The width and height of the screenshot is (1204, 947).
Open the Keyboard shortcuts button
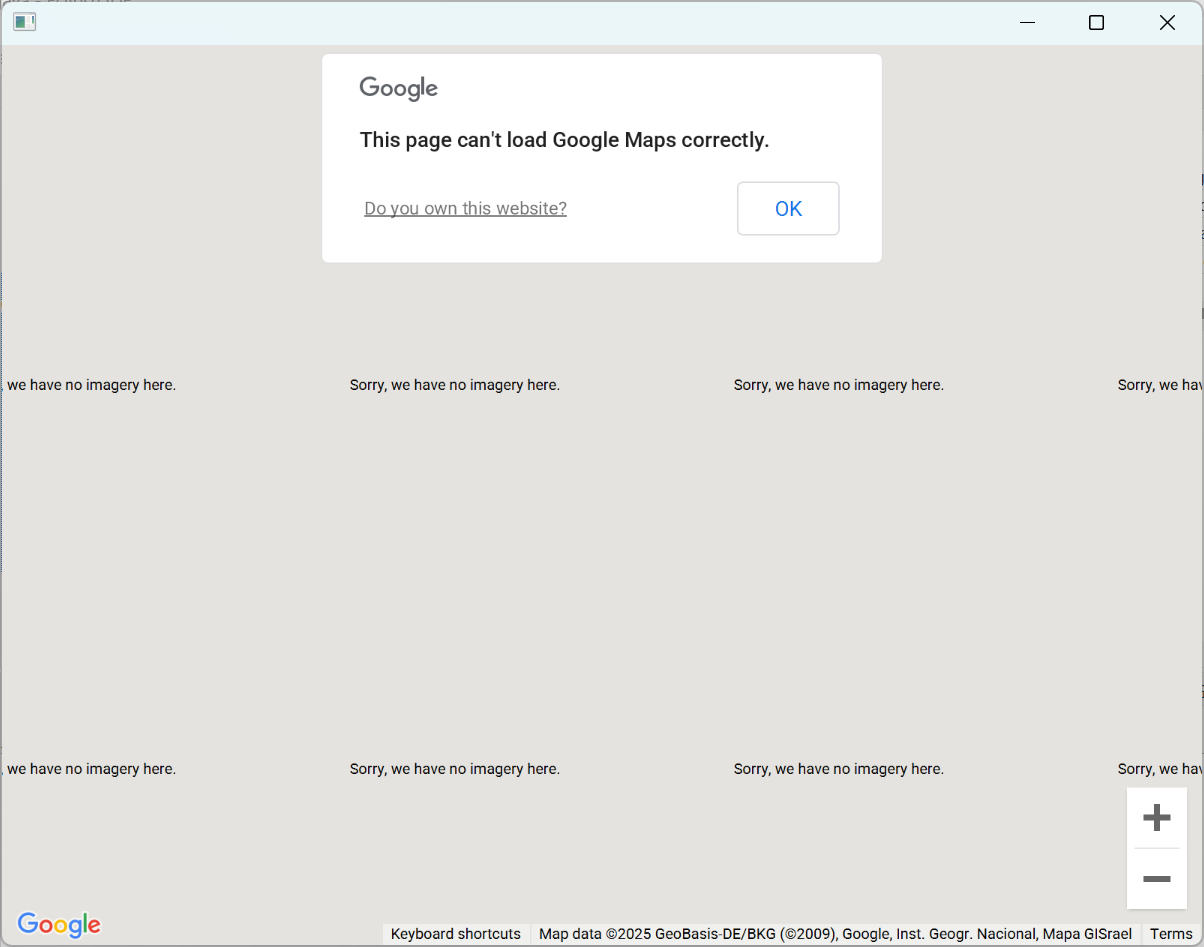[455, 934]
